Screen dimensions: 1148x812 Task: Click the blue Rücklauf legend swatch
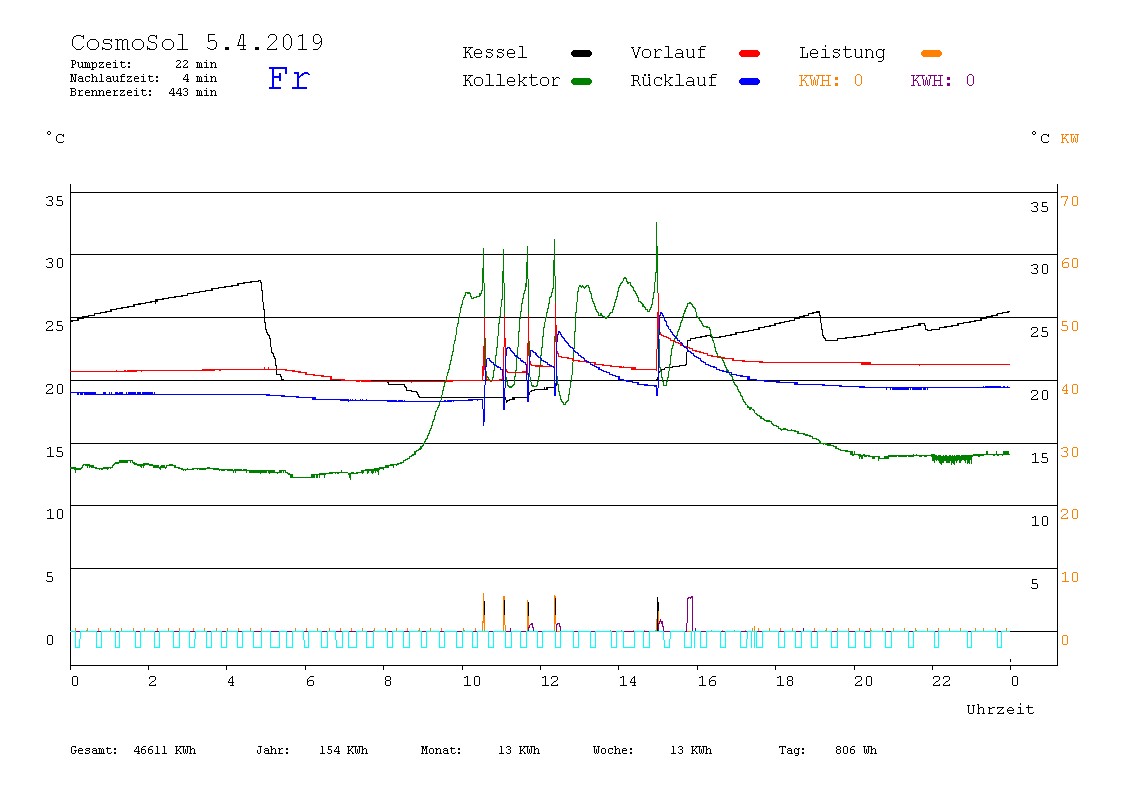click(x=750, y=81)
